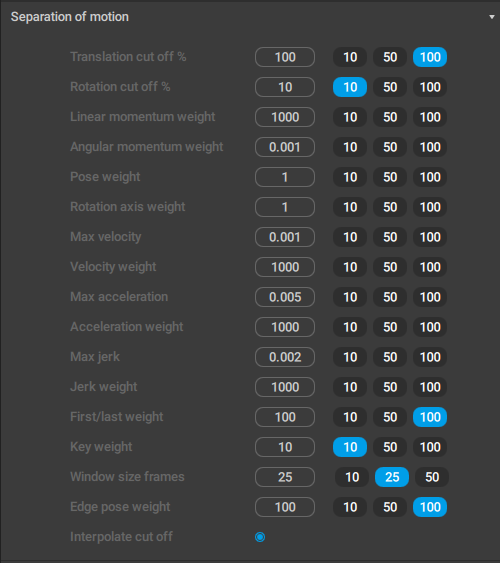The width and height of the screenshot is (500, 563).
Task: Select 100 preset for Key weight
Action: pyautogui.click(x=430, y=447)
